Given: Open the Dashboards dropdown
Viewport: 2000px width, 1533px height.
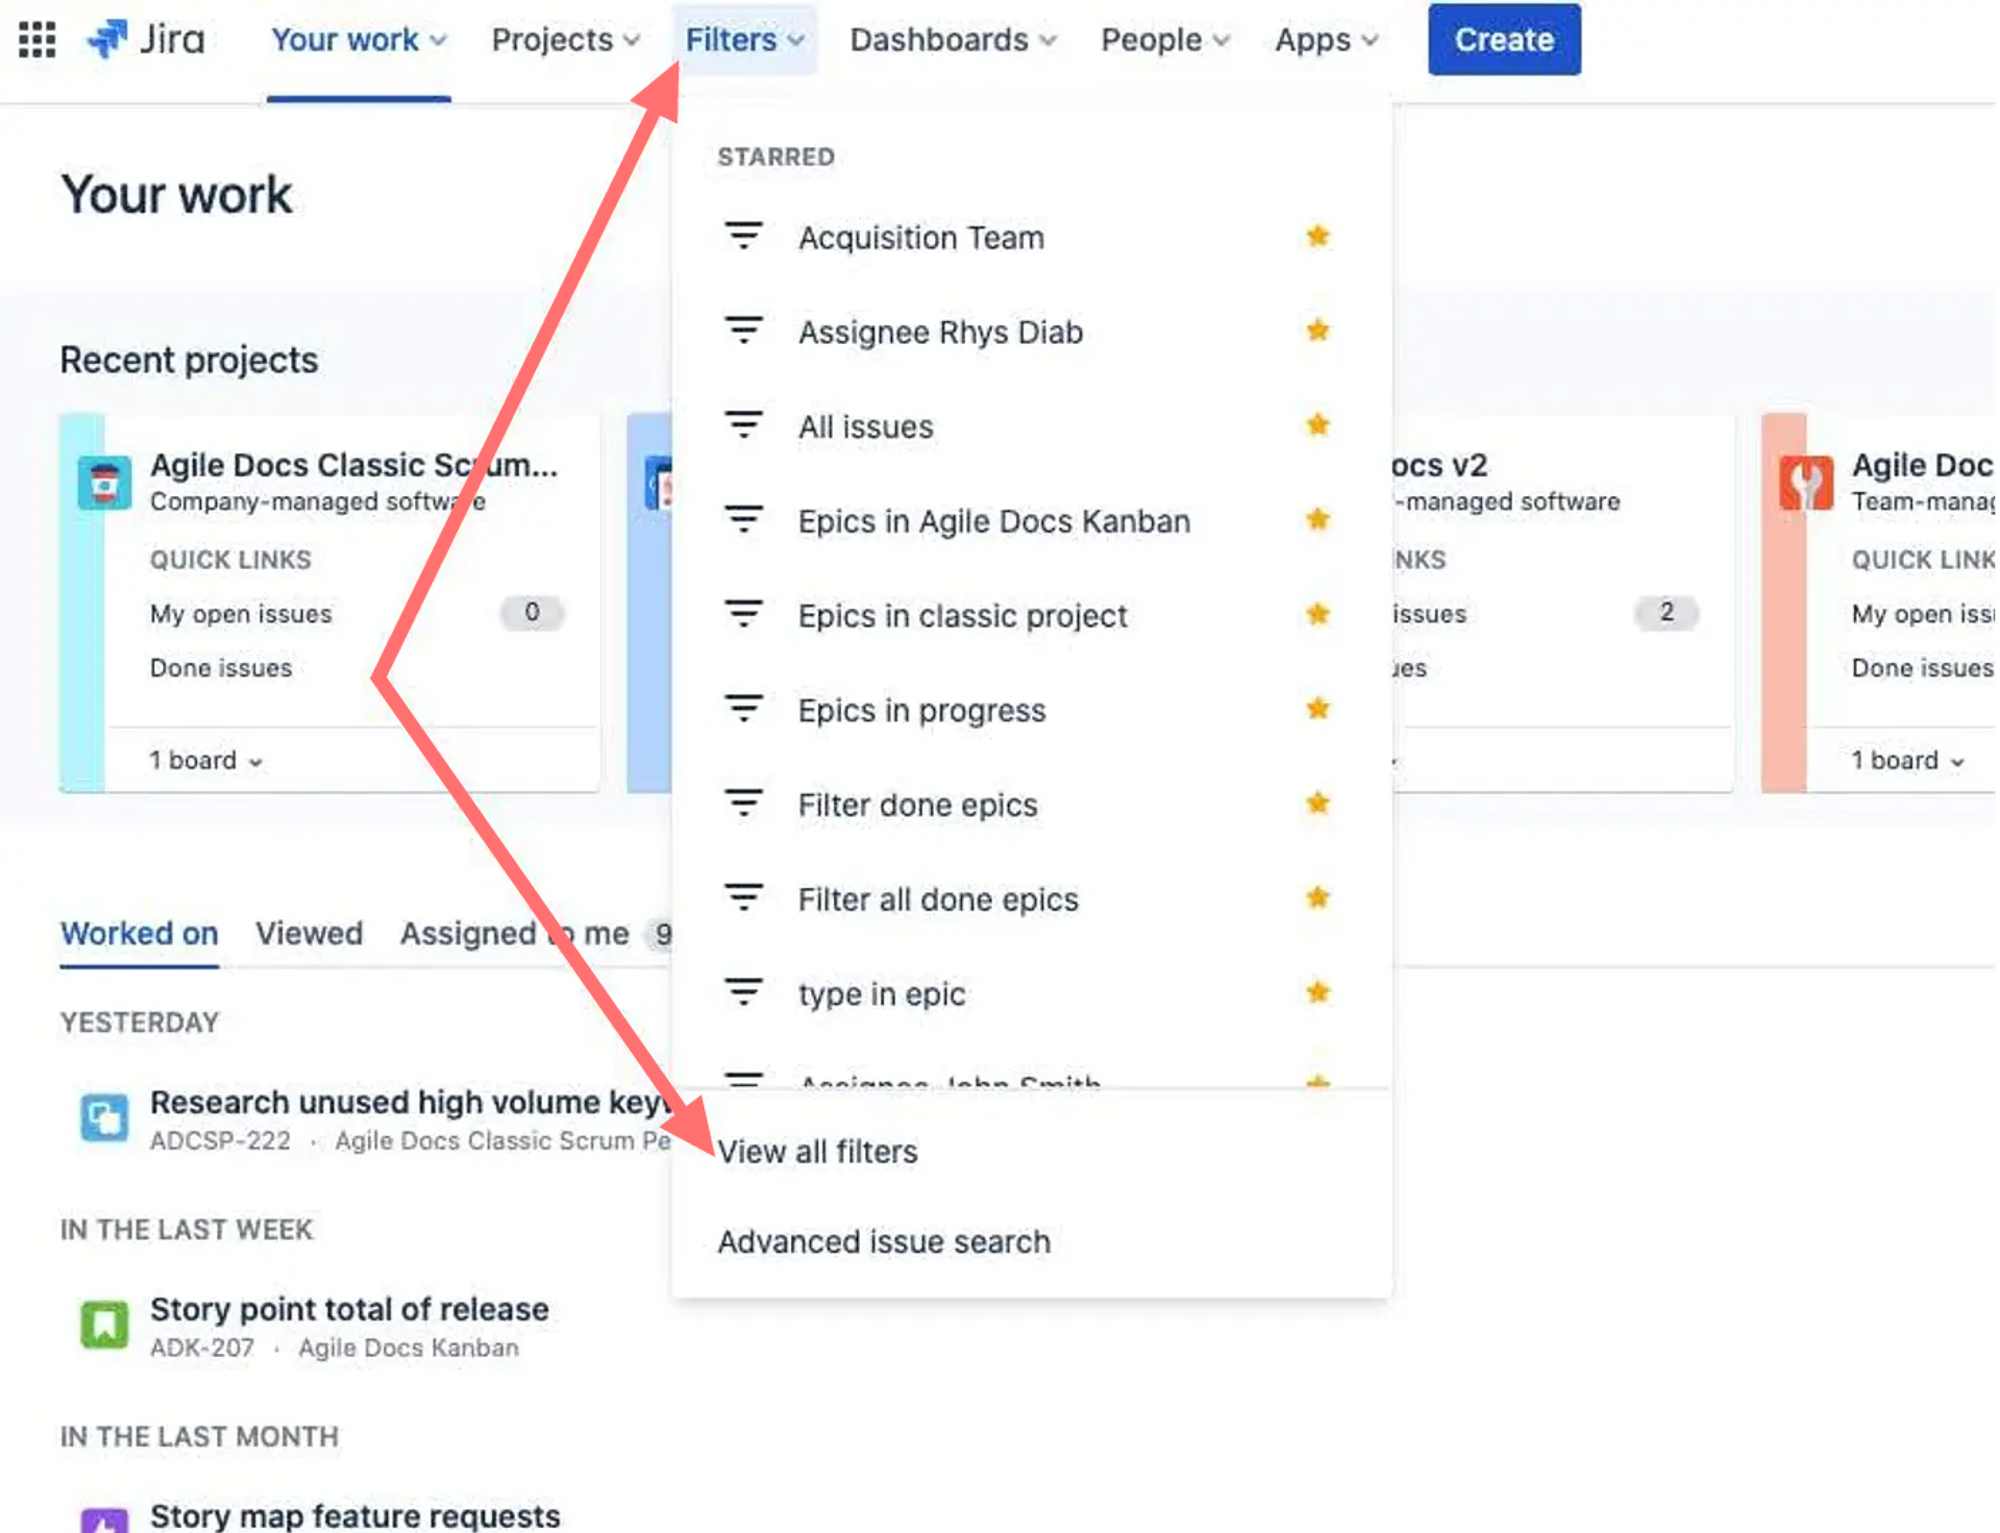Looking at the screenshot, I should point(952,40).
